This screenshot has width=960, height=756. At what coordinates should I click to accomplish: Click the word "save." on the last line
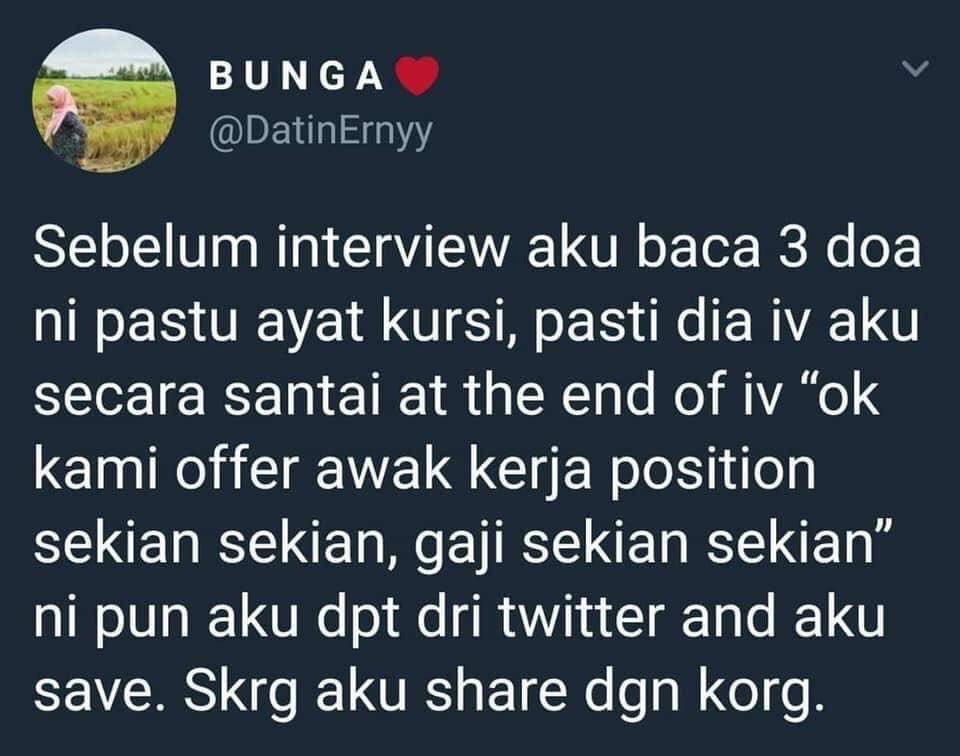(99, 690)
